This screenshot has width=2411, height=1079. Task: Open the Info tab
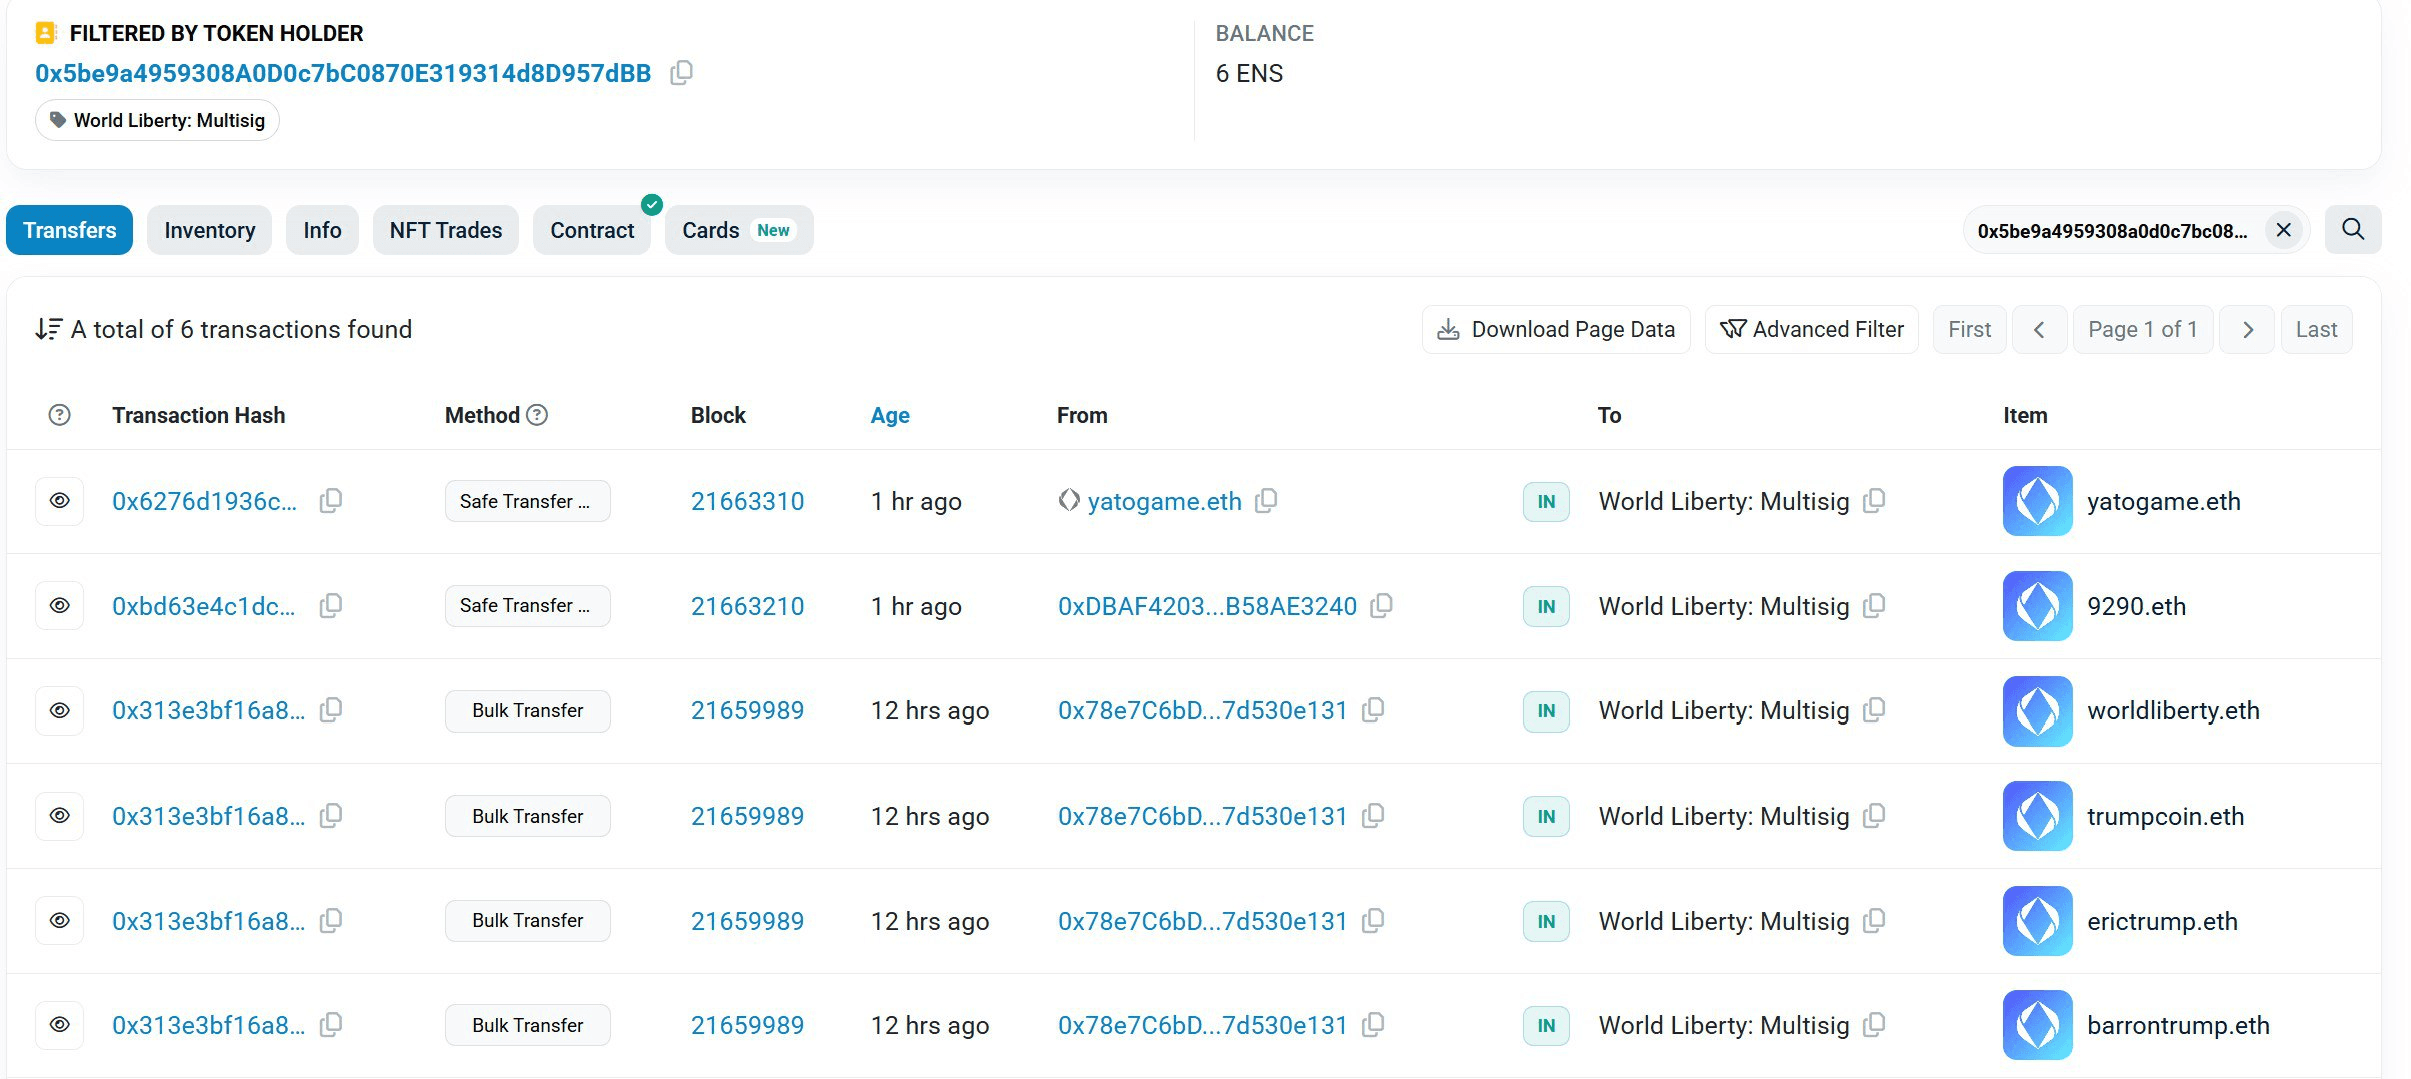(x=322, y=230)
